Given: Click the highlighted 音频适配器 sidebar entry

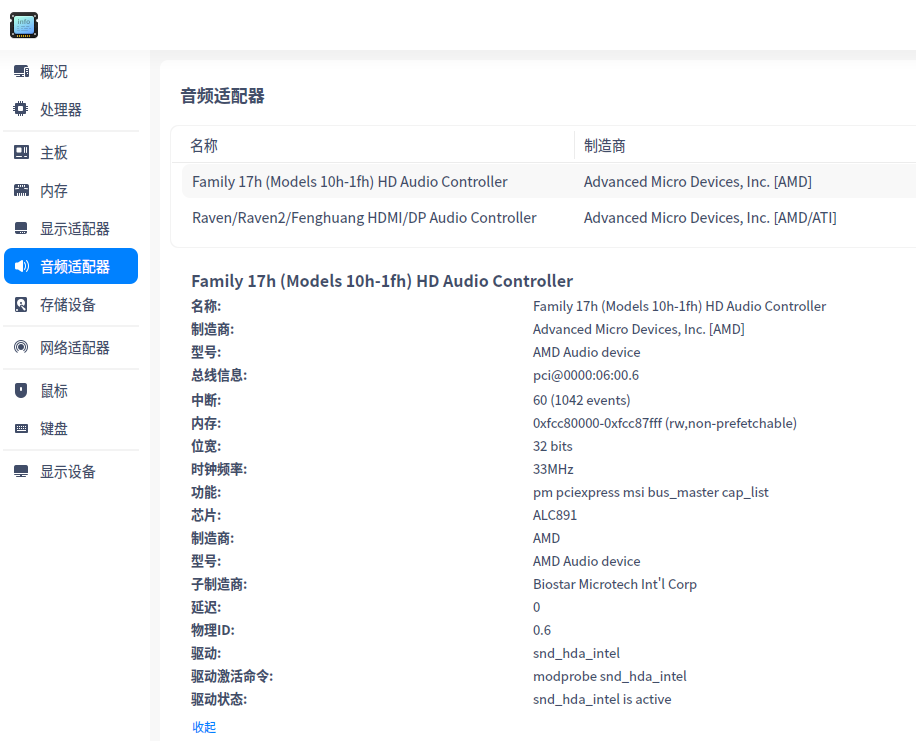Looking at the screenshot, I should pyautogui.click(x=70, y=266).
